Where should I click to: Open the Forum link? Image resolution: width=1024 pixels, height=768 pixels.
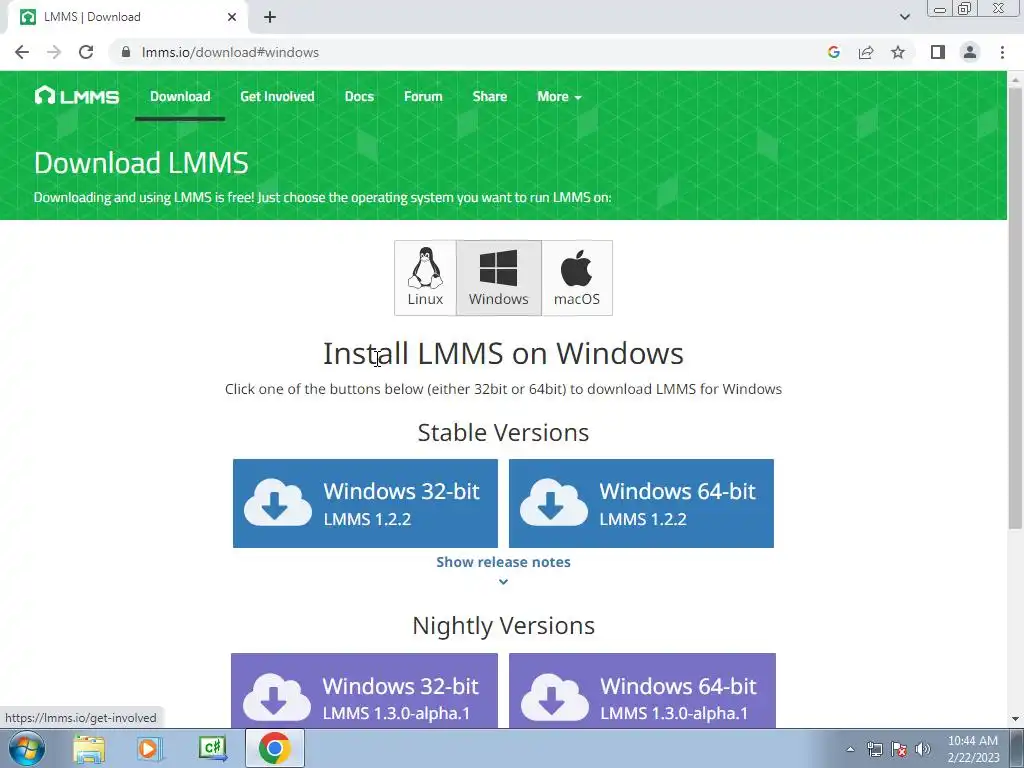coord(423,96)
